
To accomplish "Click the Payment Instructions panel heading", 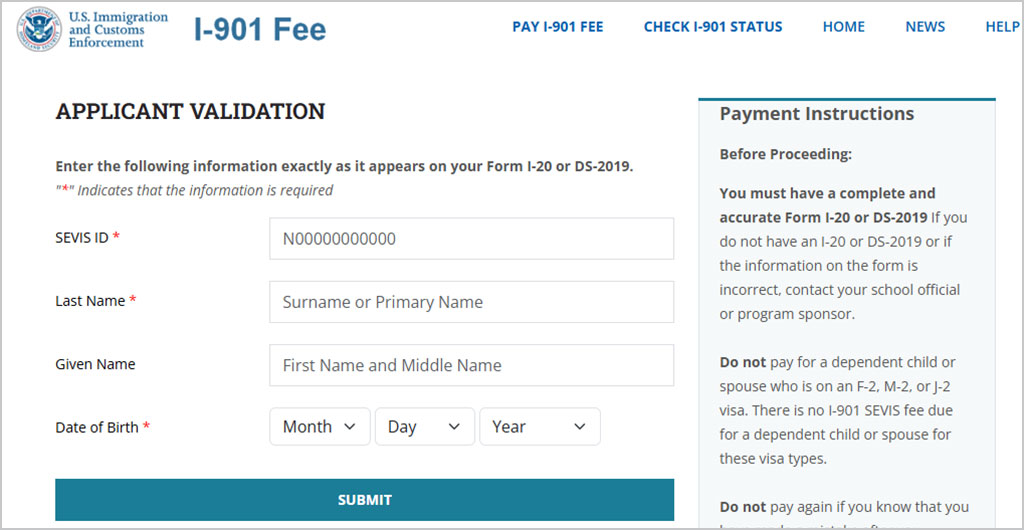I will click(816, 114).
